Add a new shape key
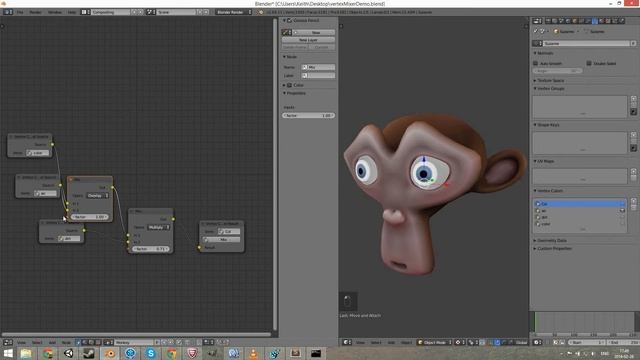This screenshot has height=360, width=640. pos(633,135)
